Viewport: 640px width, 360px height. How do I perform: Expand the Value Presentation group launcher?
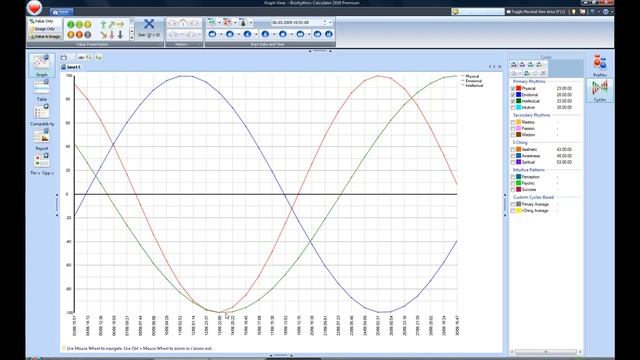pyautogui.click(x=161, y=44)
